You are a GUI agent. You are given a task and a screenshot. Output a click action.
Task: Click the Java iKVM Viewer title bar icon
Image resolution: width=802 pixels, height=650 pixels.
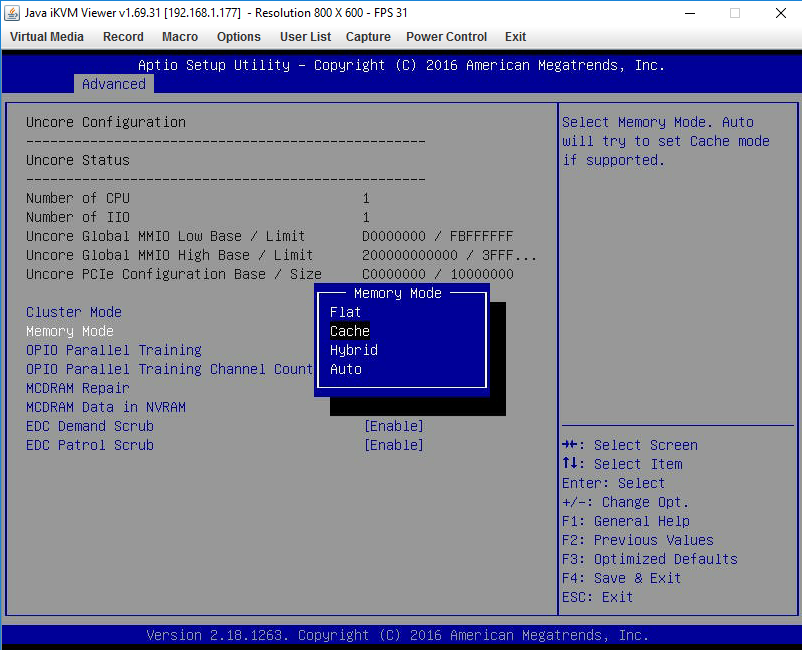coord(13,13)
